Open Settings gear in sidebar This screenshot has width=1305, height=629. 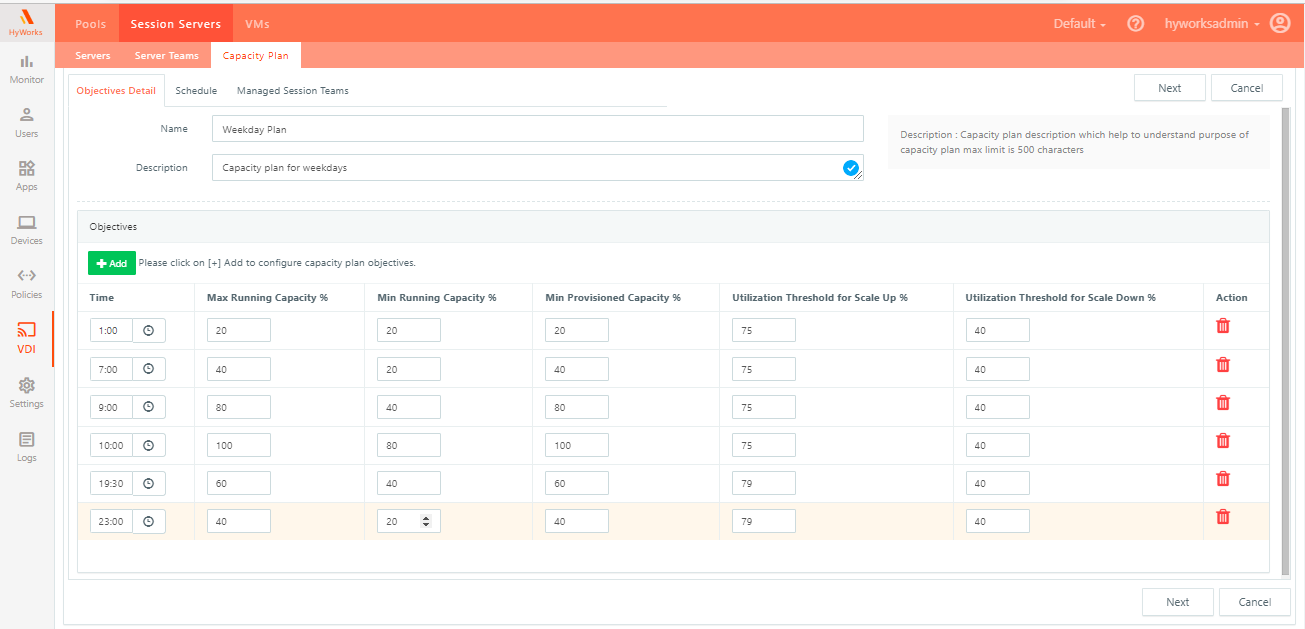click(27, 392)
